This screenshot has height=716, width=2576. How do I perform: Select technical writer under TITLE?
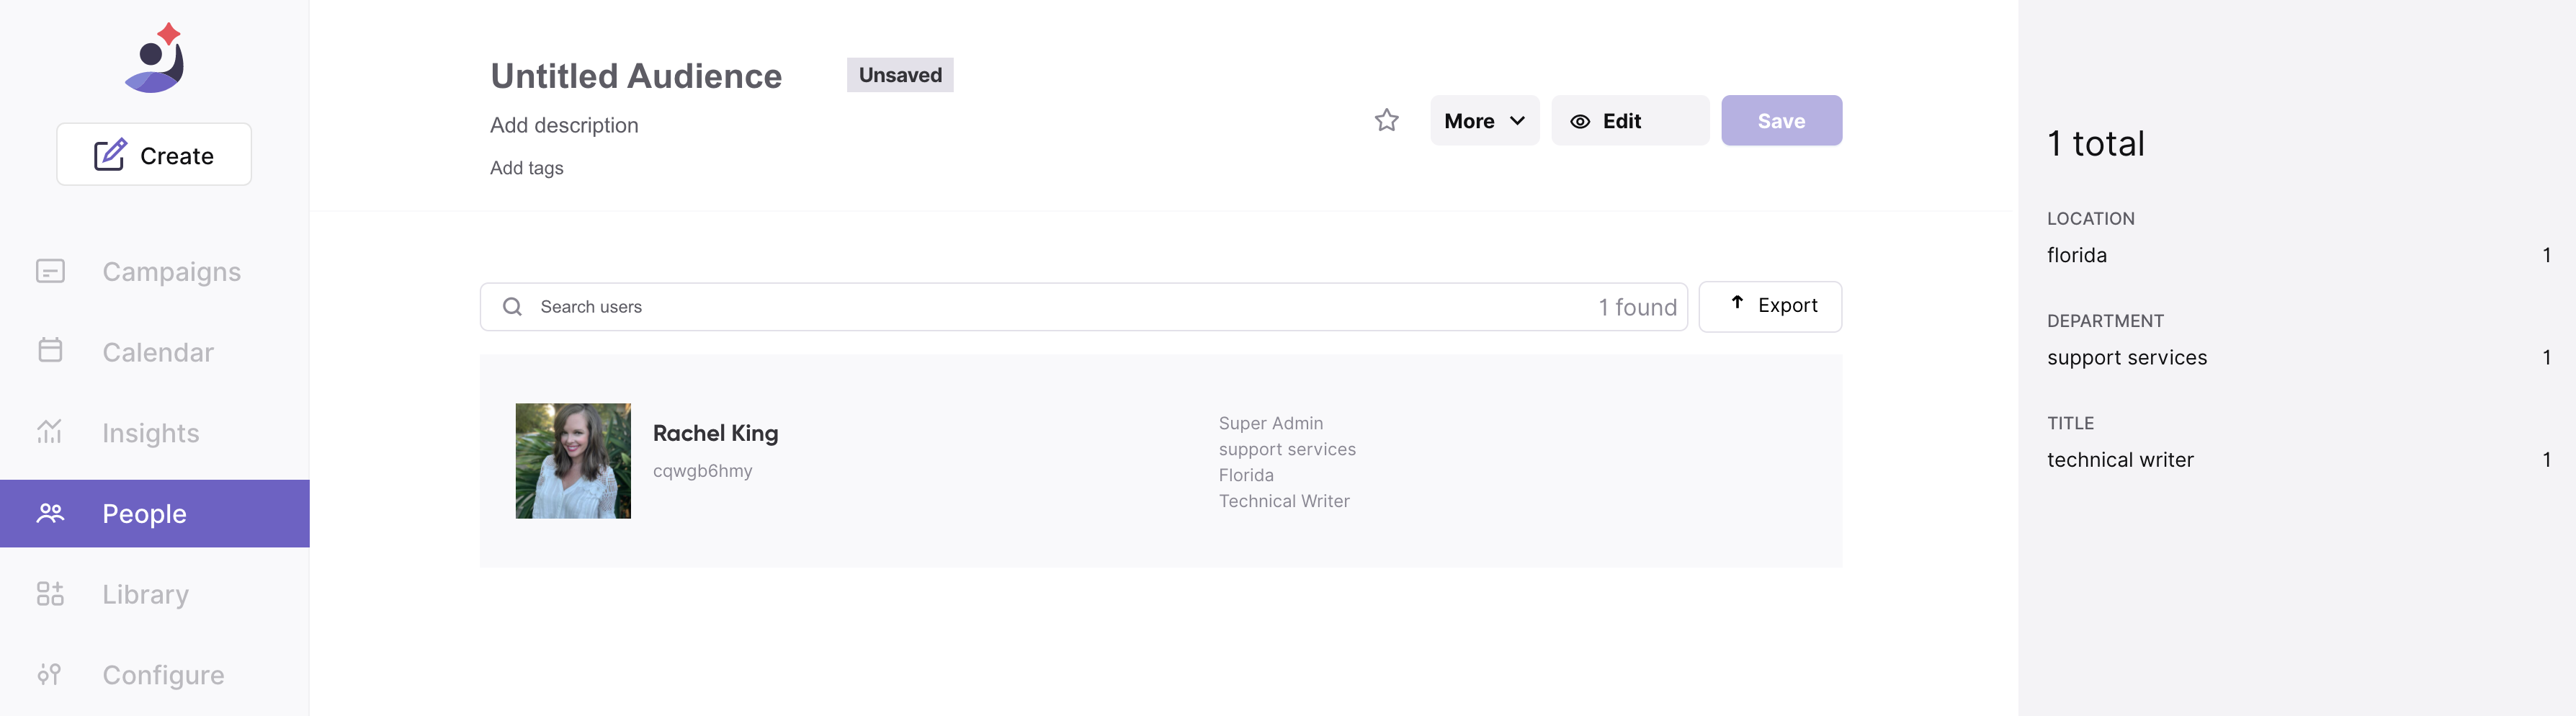coord(2297,460)
